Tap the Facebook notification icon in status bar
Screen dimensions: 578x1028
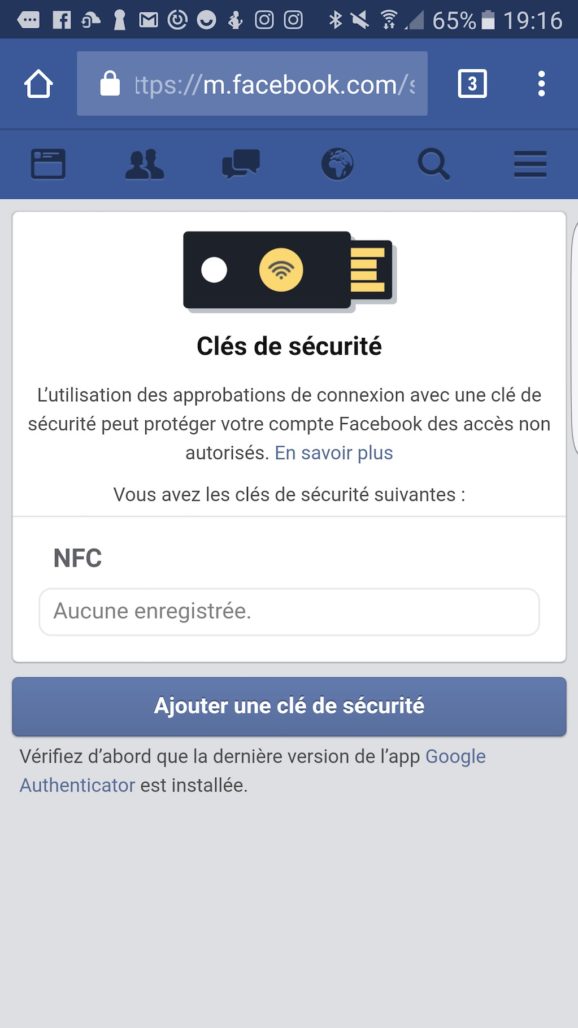[61, 20]
